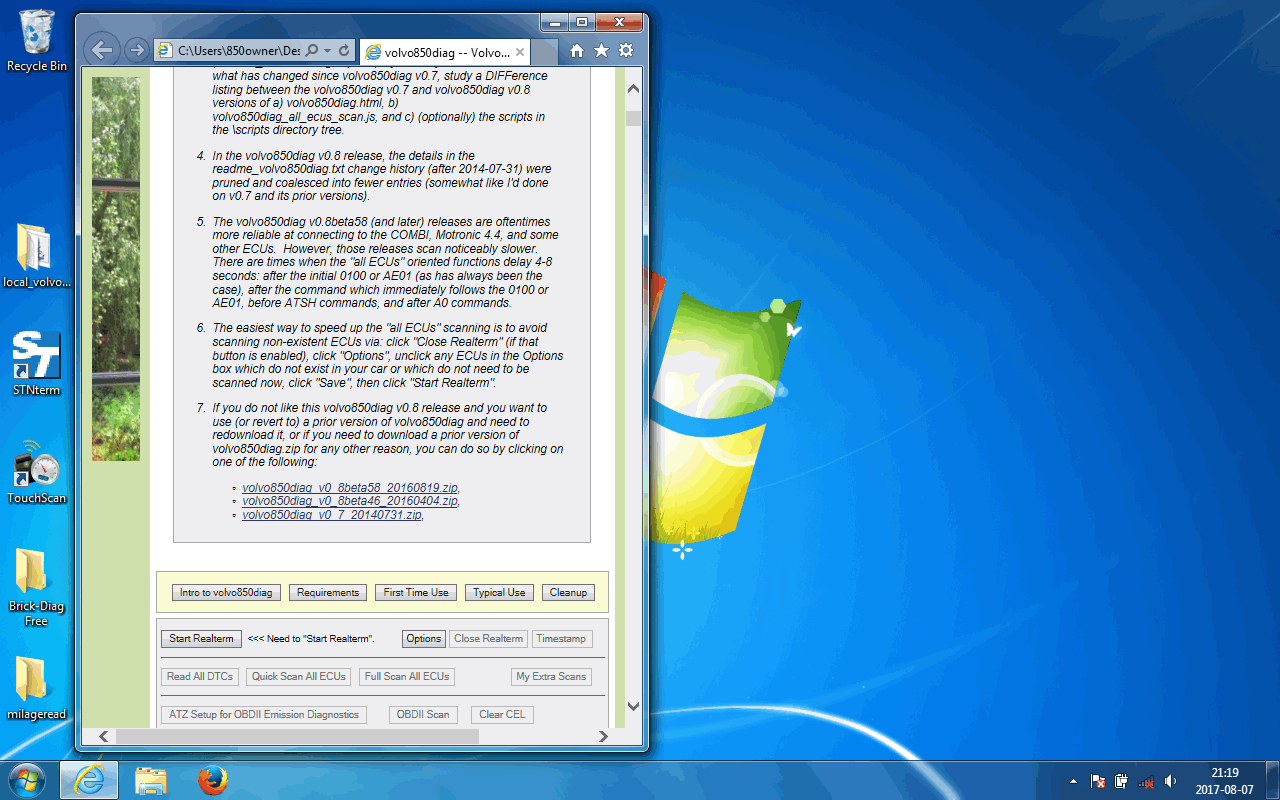The width and height of the screenshot is (1280, 800).
Task: Click the Read All DTCs button
Action: pyautogui.click(x=200, y=677)
